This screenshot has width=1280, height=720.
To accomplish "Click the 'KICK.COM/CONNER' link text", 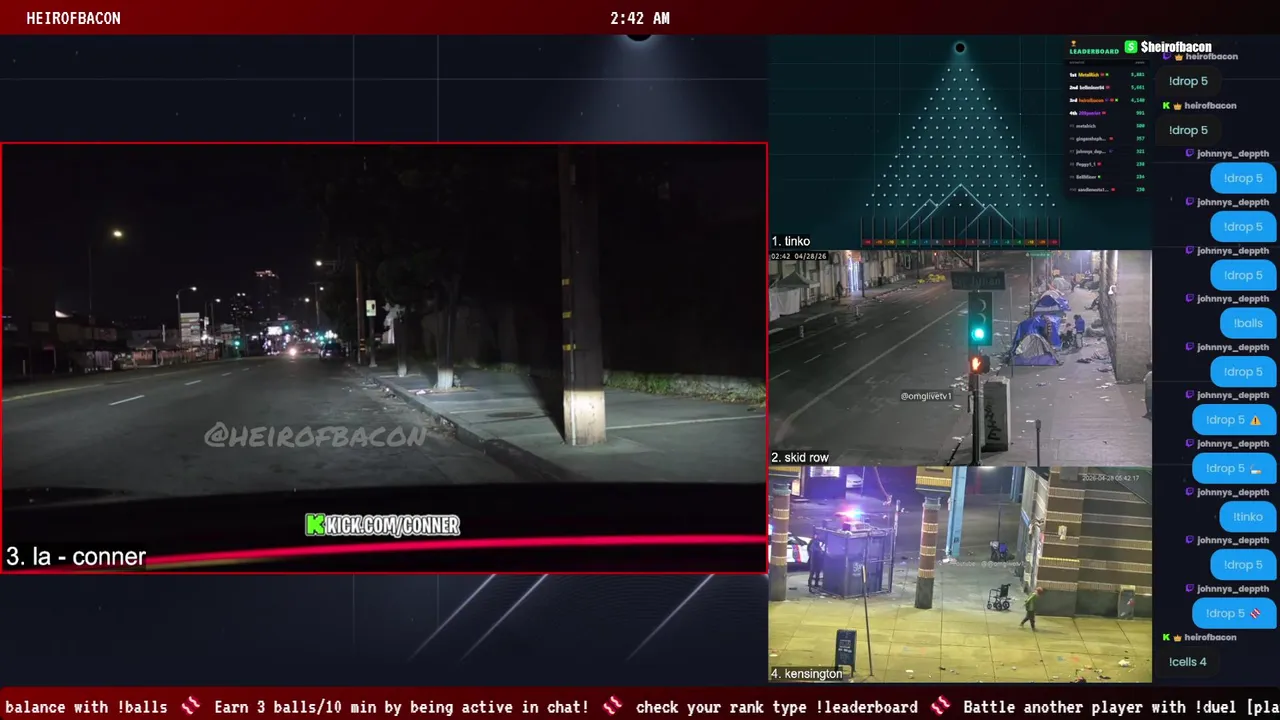I will 393,525.
